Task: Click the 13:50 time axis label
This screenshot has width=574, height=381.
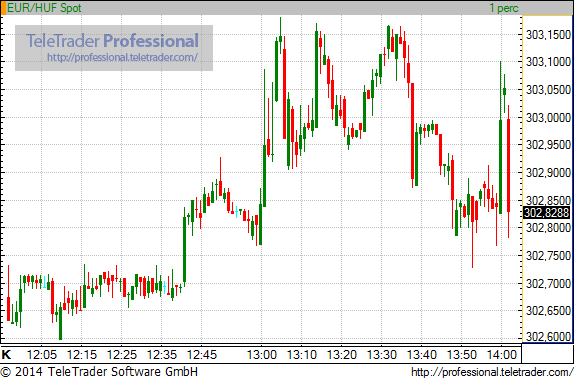Action: (x=462, y=355)
